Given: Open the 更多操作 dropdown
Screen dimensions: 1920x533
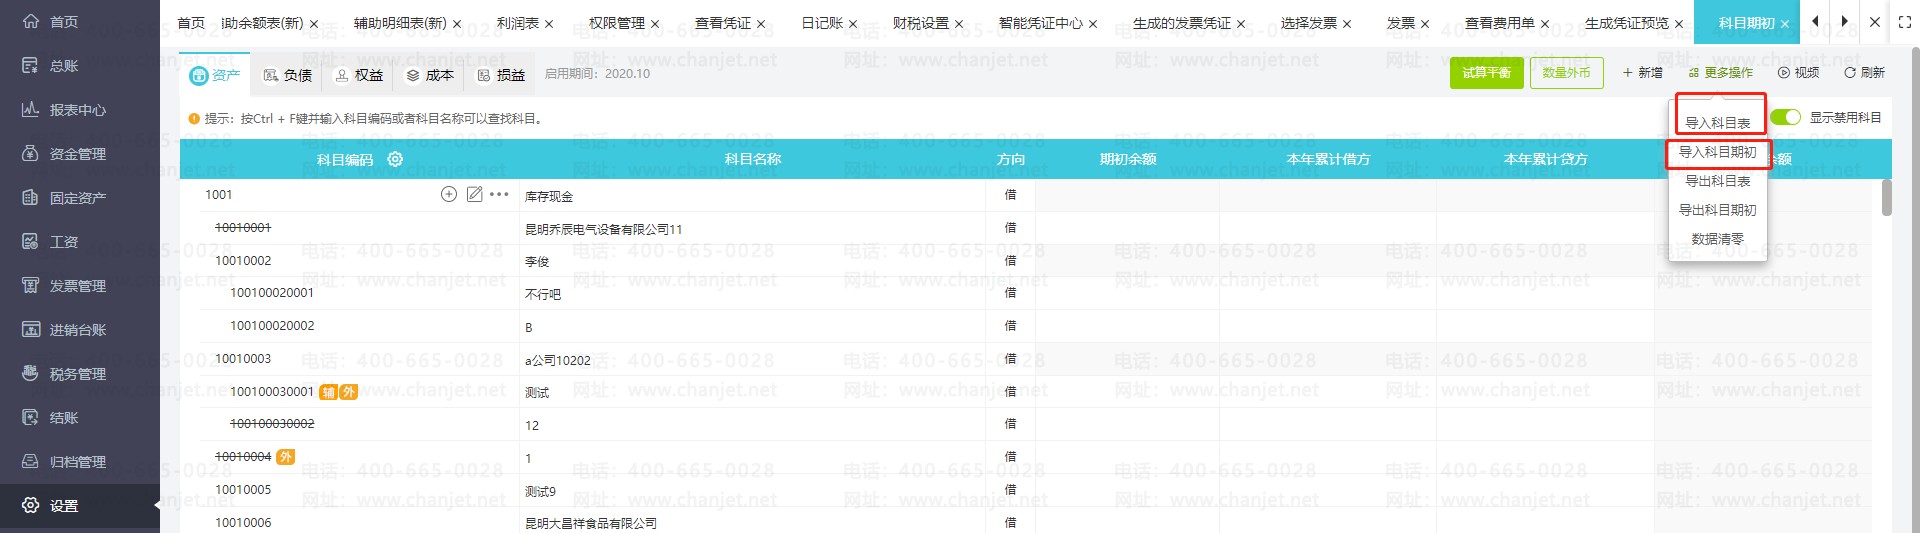Looking at the screenshot, I should point(1720,73).
